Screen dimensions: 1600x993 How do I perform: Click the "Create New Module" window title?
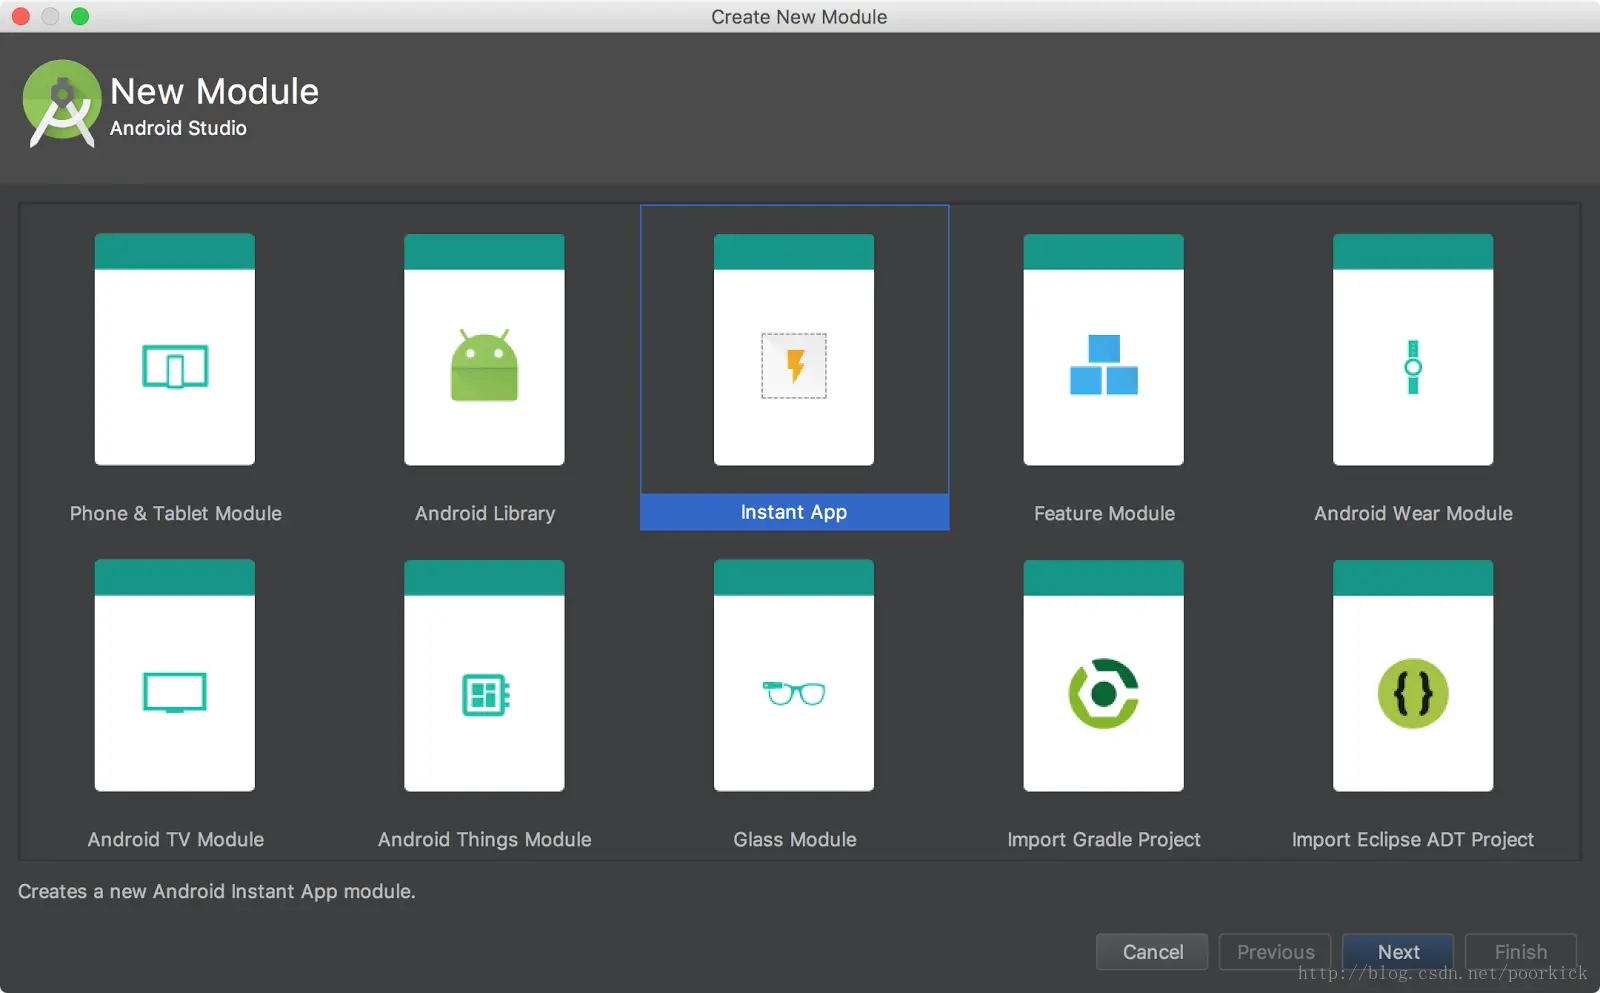(799, 17)
